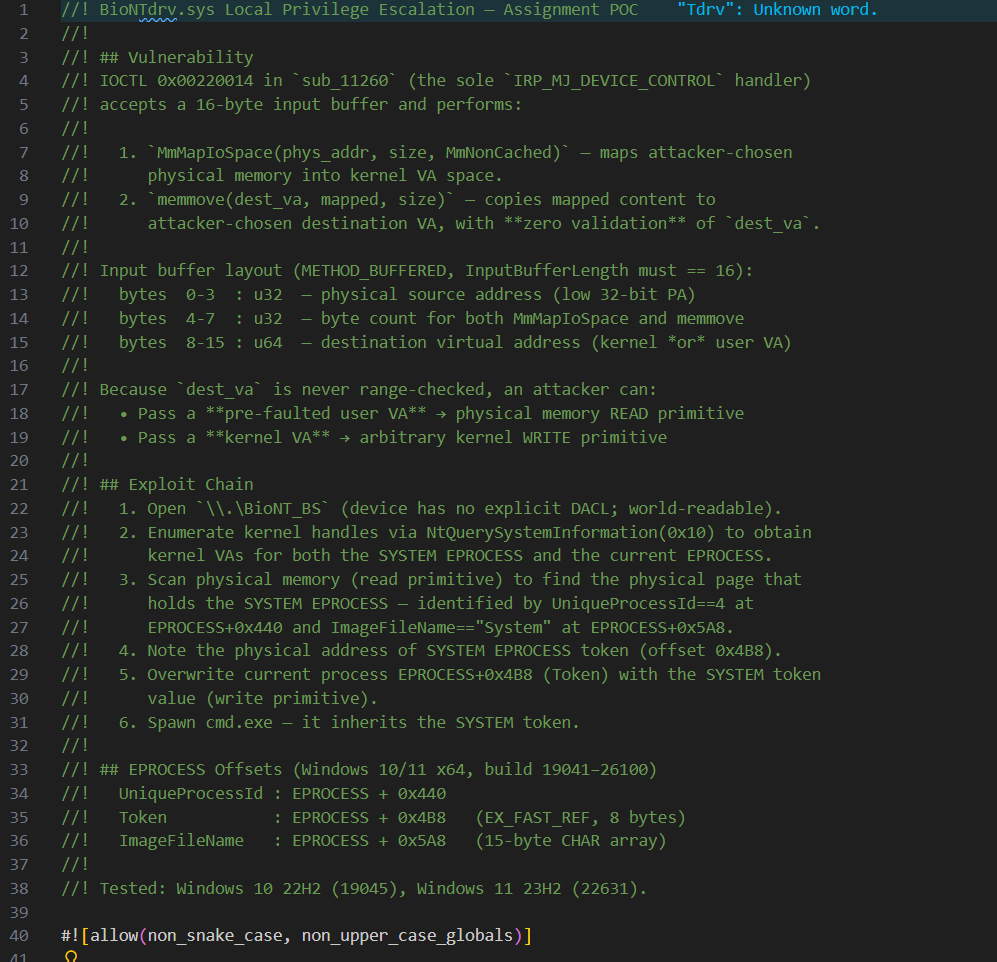Click "sub_11260" in the IOCTL comment line

tap(344, 81)
